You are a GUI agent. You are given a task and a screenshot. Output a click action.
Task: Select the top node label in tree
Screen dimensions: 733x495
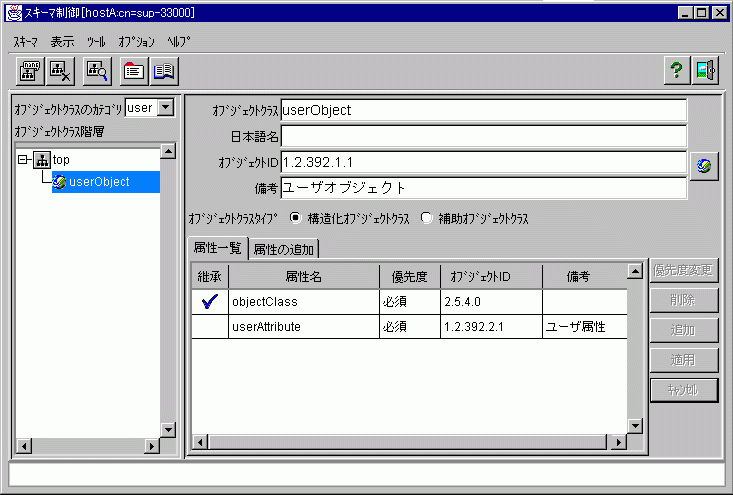[61, 160]
